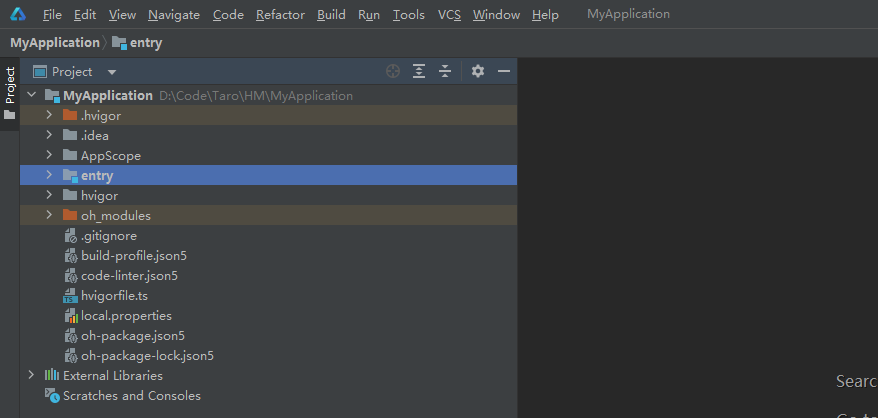Click the MyApplication root module icon
Screen dimensions: 878x418
coord(52,96)
